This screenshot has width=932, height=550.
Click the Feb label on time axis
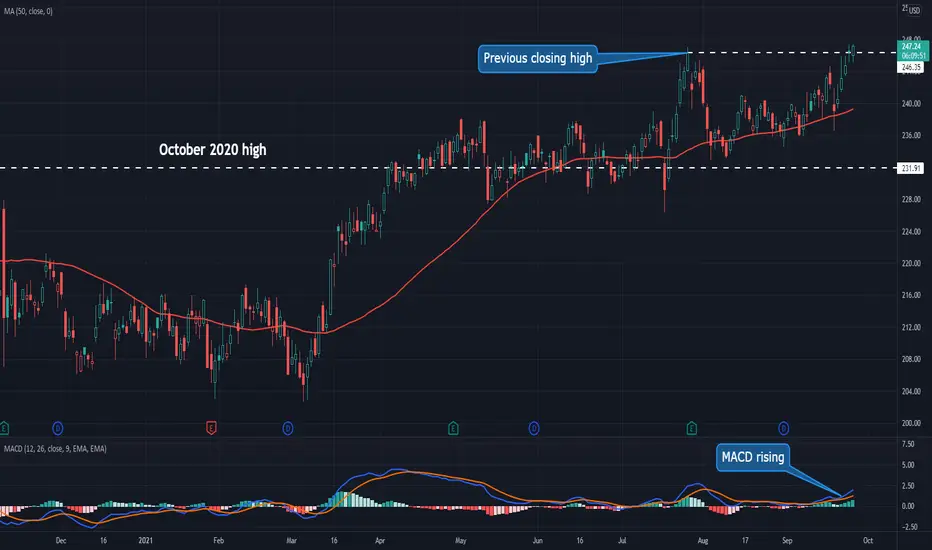tap(218, 540)
